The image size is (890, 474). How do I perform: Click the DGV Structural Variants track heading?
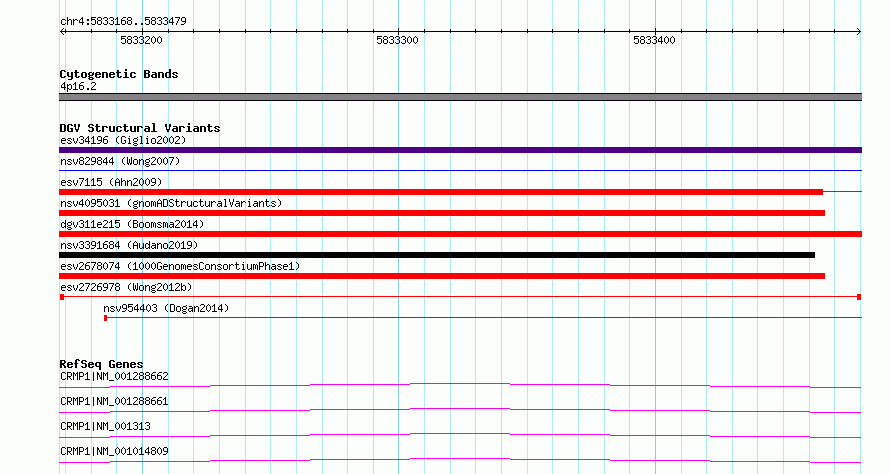coord(140,128)
